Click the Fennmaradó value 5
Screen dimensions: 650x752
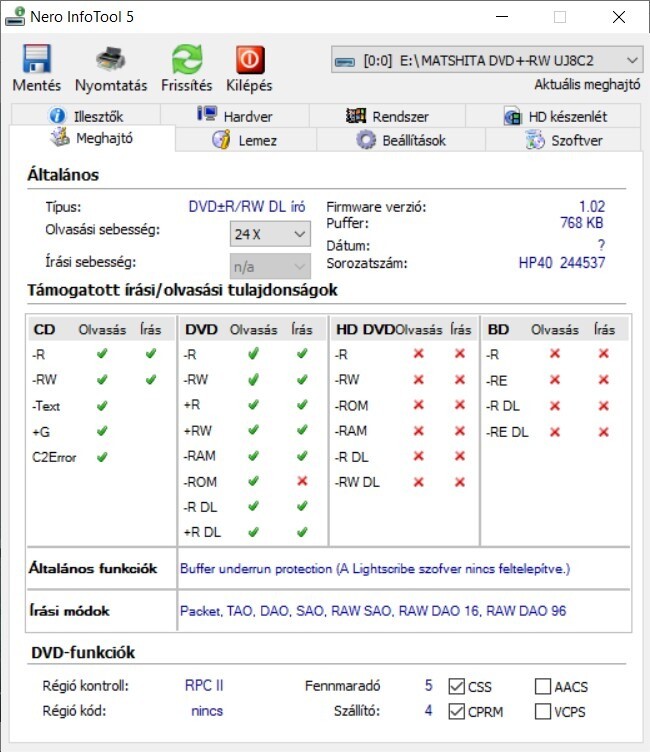click(x=428, y=685)
